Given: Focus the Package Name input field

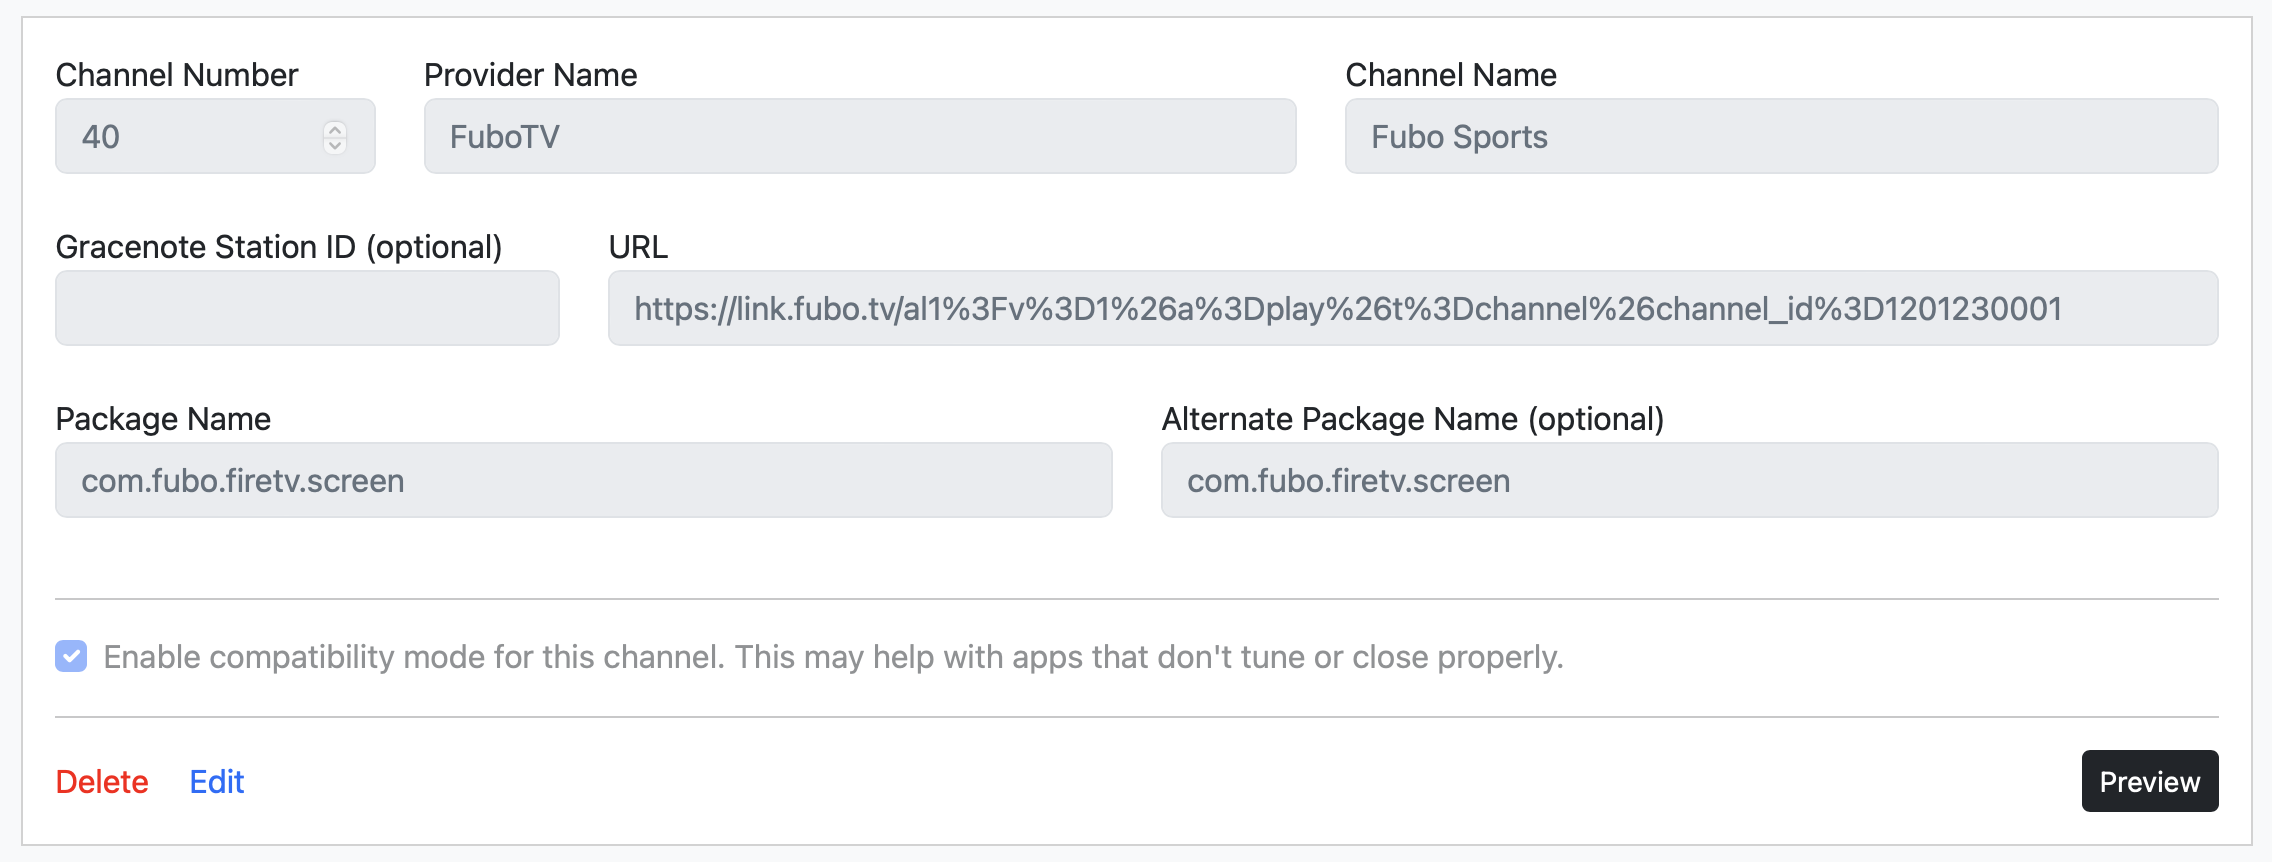Looking at the screenshot, I should pyautogui.click(x=583, y=481).
